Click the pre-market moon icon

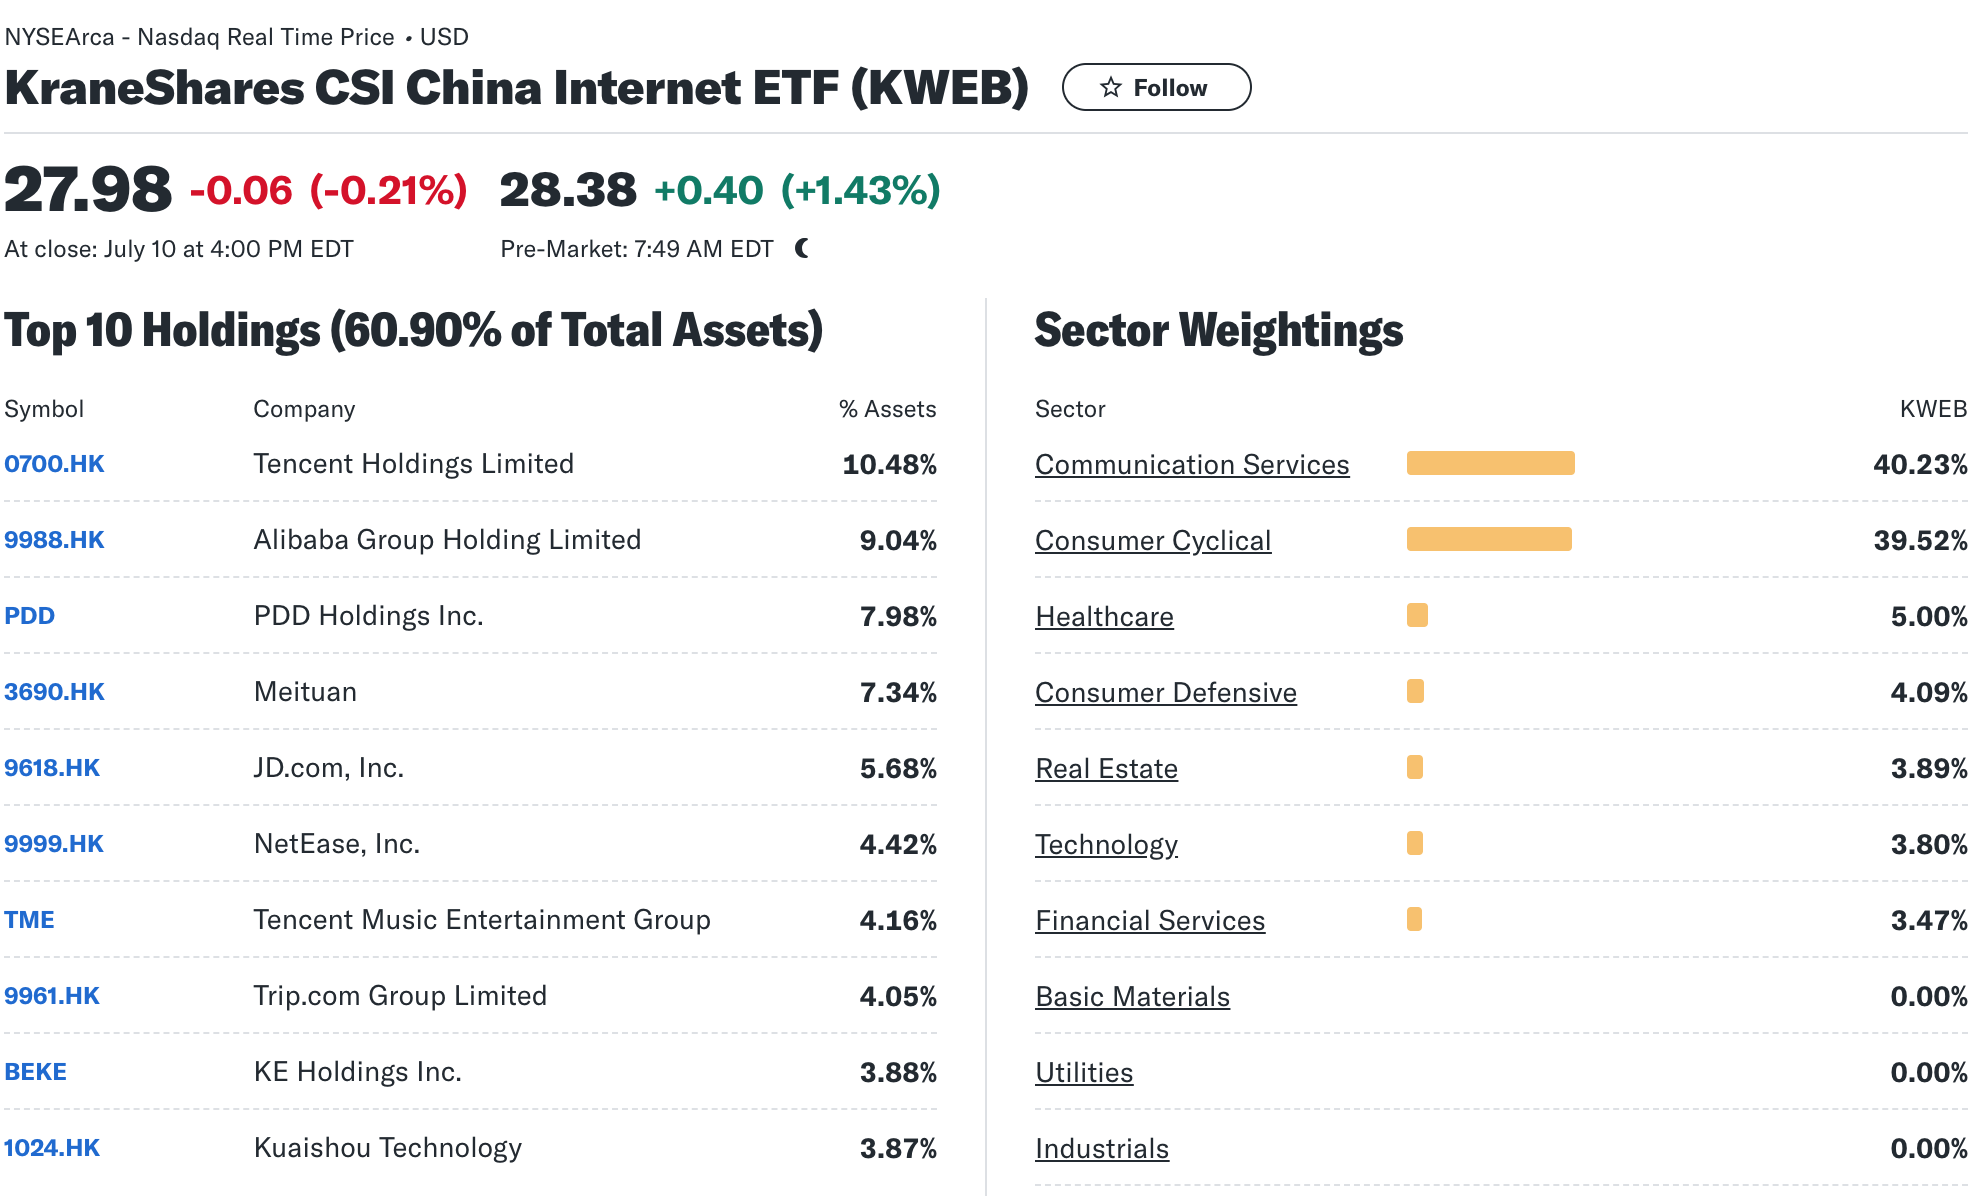[802, 248]
